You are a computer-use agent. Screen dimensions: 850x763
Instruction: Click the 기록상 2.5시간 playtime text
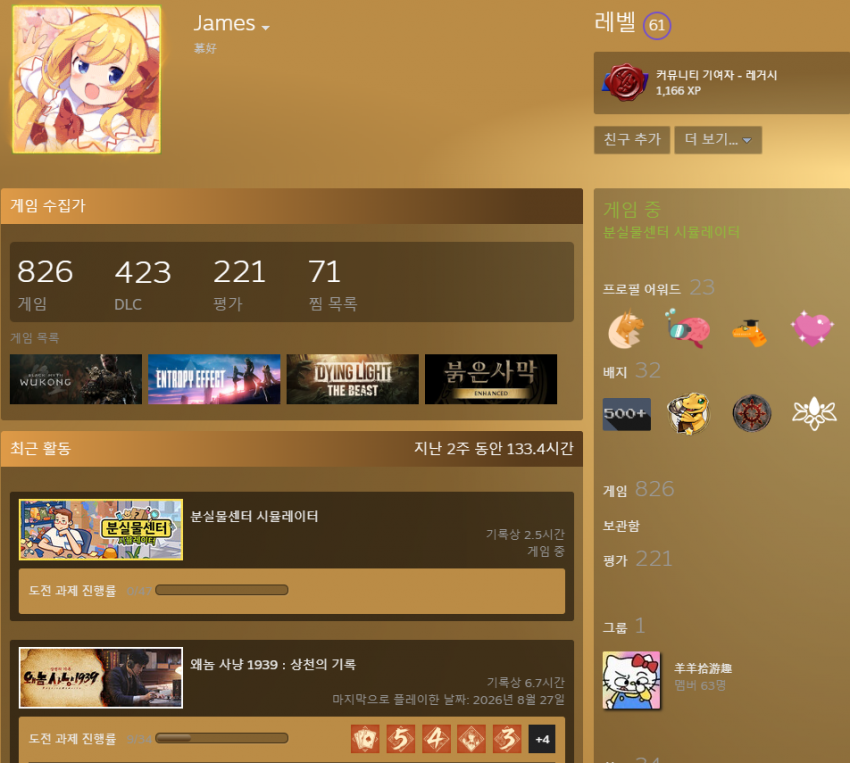[525, 534]
